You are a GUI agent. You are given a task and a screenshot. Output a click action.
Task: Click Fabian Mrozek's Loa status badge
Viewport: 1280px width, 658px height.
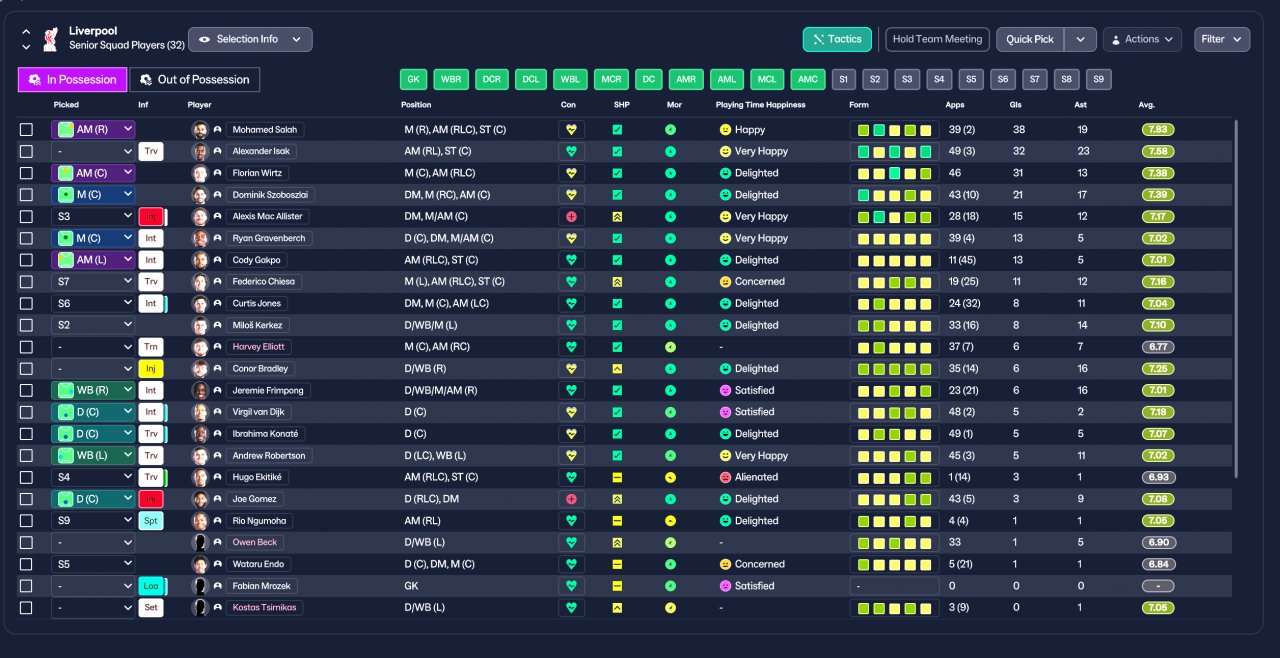click(x=151, y=586)
